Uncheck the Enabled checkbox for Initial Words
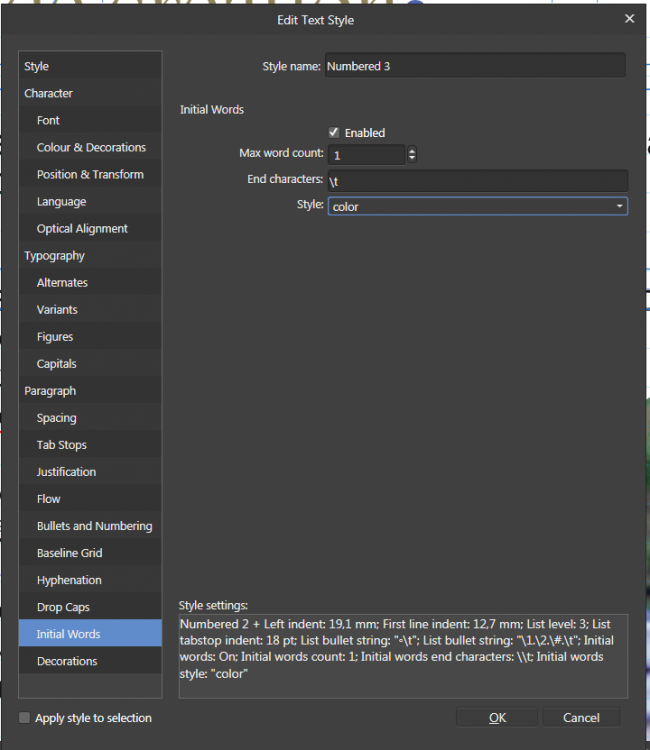The height and width of the screenshot is (750, 650). 334,132
